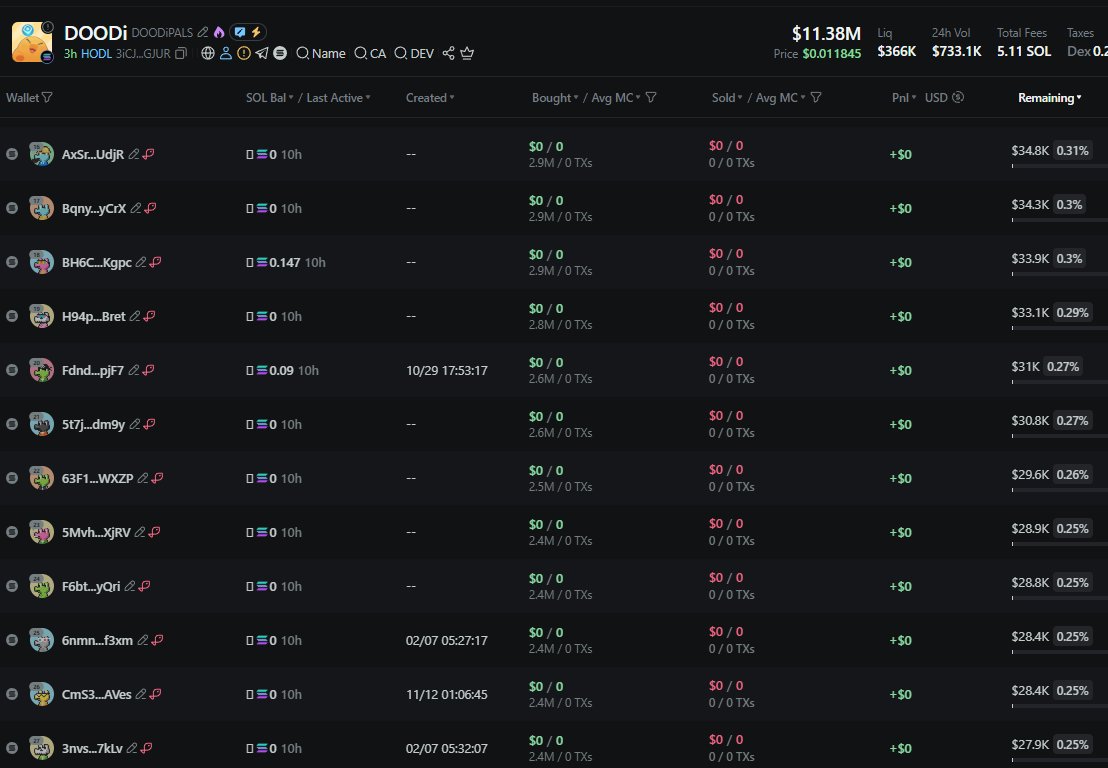This screenshot has width=1108, height=768.
Task: Open wallet BH6C...Kgpc
Action: (x=97, y=262)
